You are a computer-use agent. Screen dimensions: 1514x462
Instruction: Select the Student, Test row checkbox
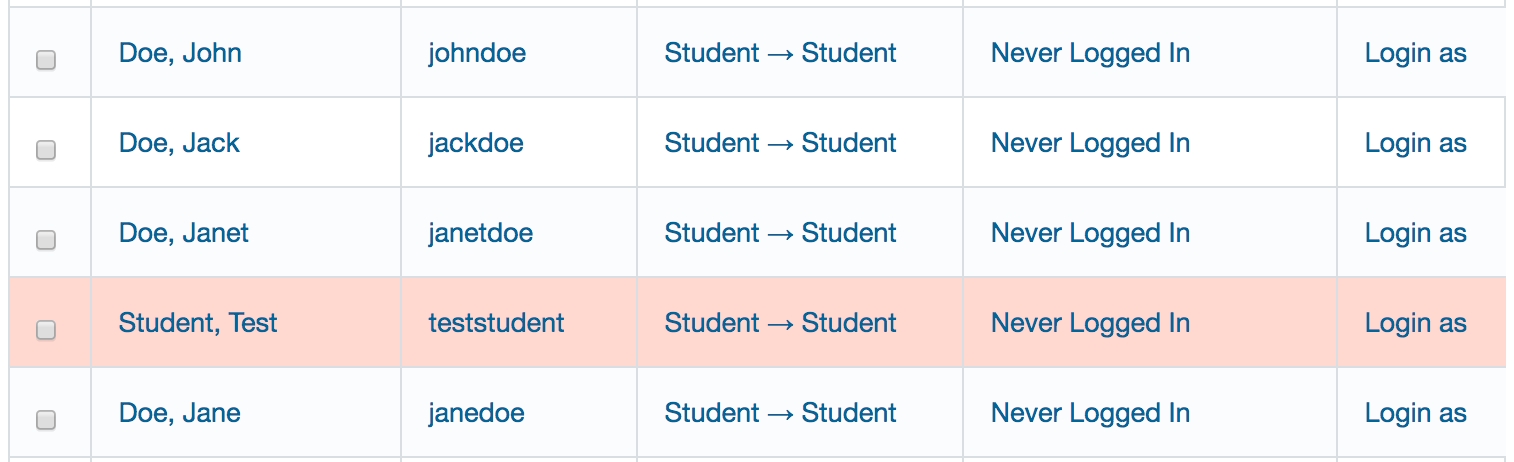click(x=46, y=330)
